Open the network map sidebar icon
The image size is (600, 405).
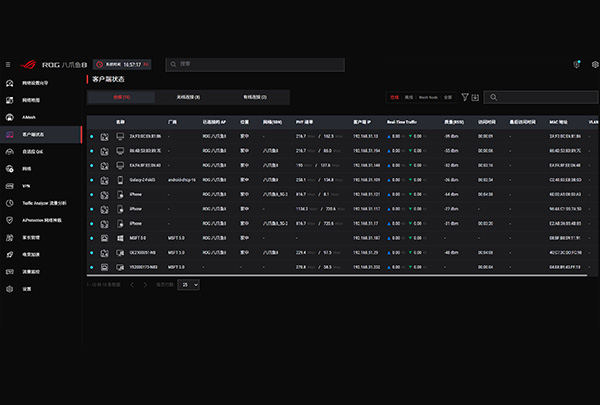tap(10, 100)
